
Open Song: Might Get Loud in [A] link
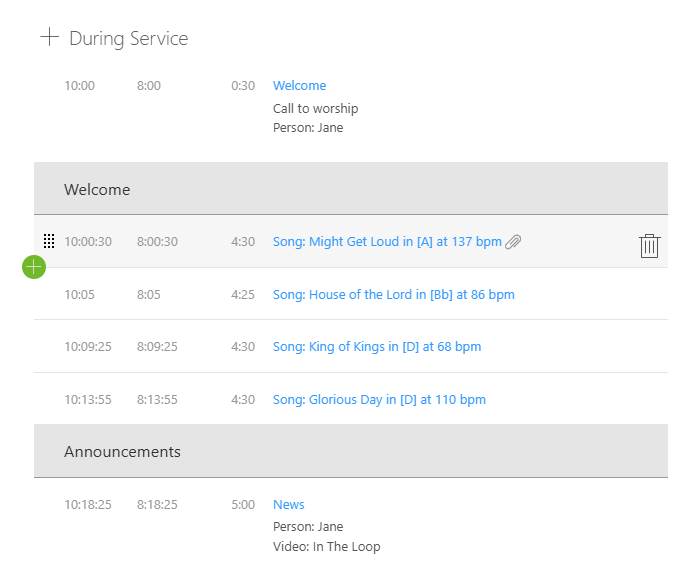pyautogui.click(x=387, y=241)
